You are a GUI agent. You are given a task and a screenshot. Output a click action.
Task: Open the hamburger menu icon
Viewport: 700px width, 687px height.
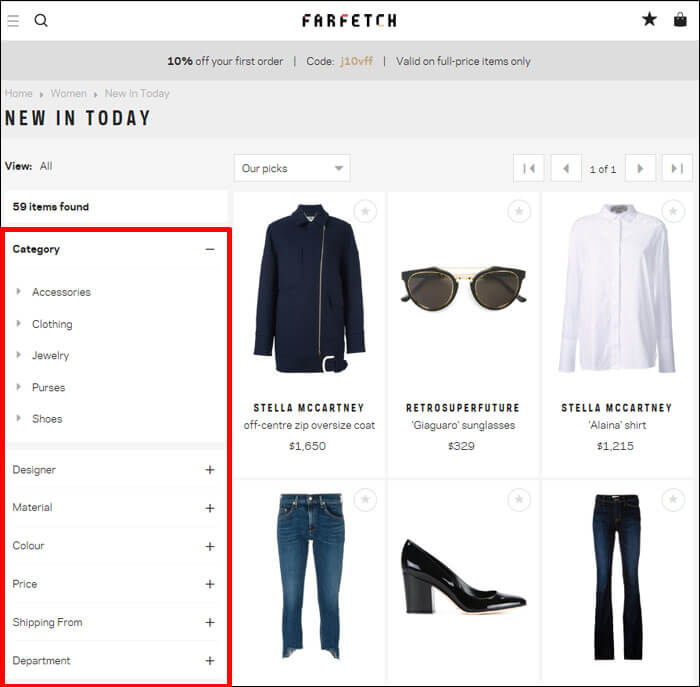point(13,21)
